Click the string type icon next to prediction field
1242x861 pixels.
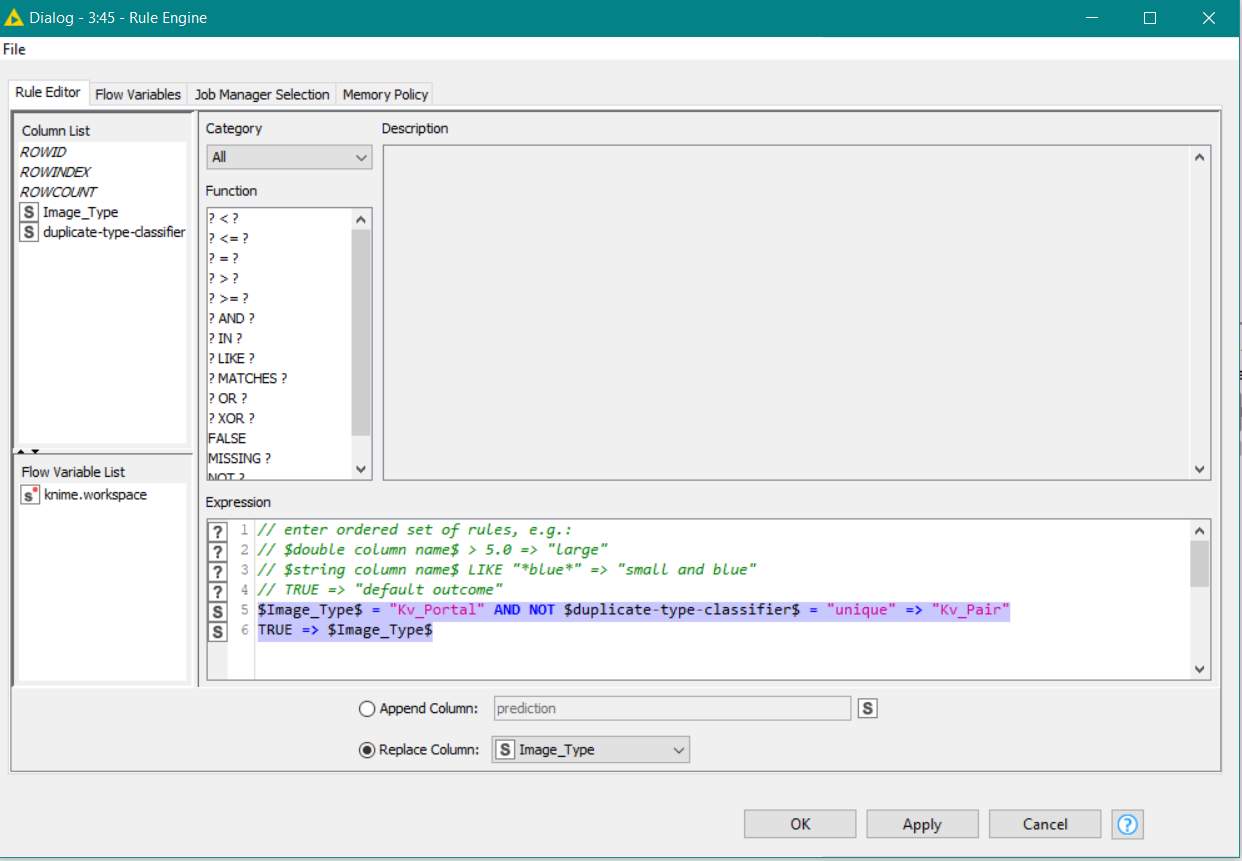click(867, 708)
